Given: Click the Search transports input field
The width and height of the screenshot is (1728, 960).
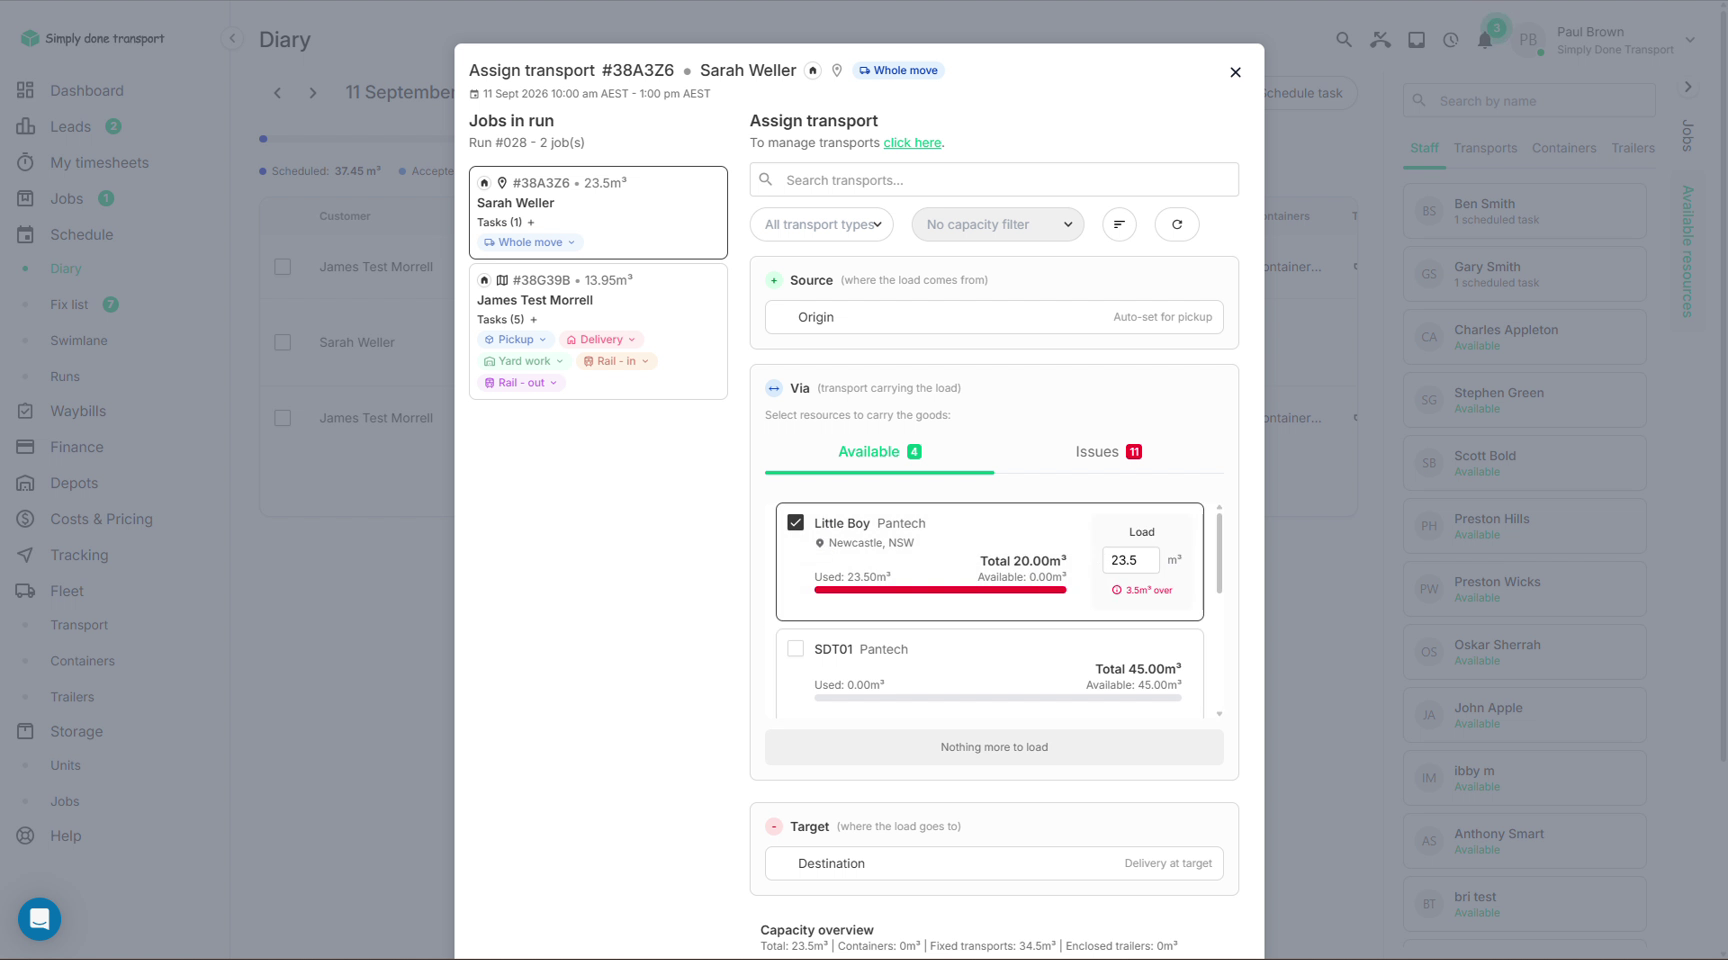Looking at the screenshot, I should tap(994, 180).
